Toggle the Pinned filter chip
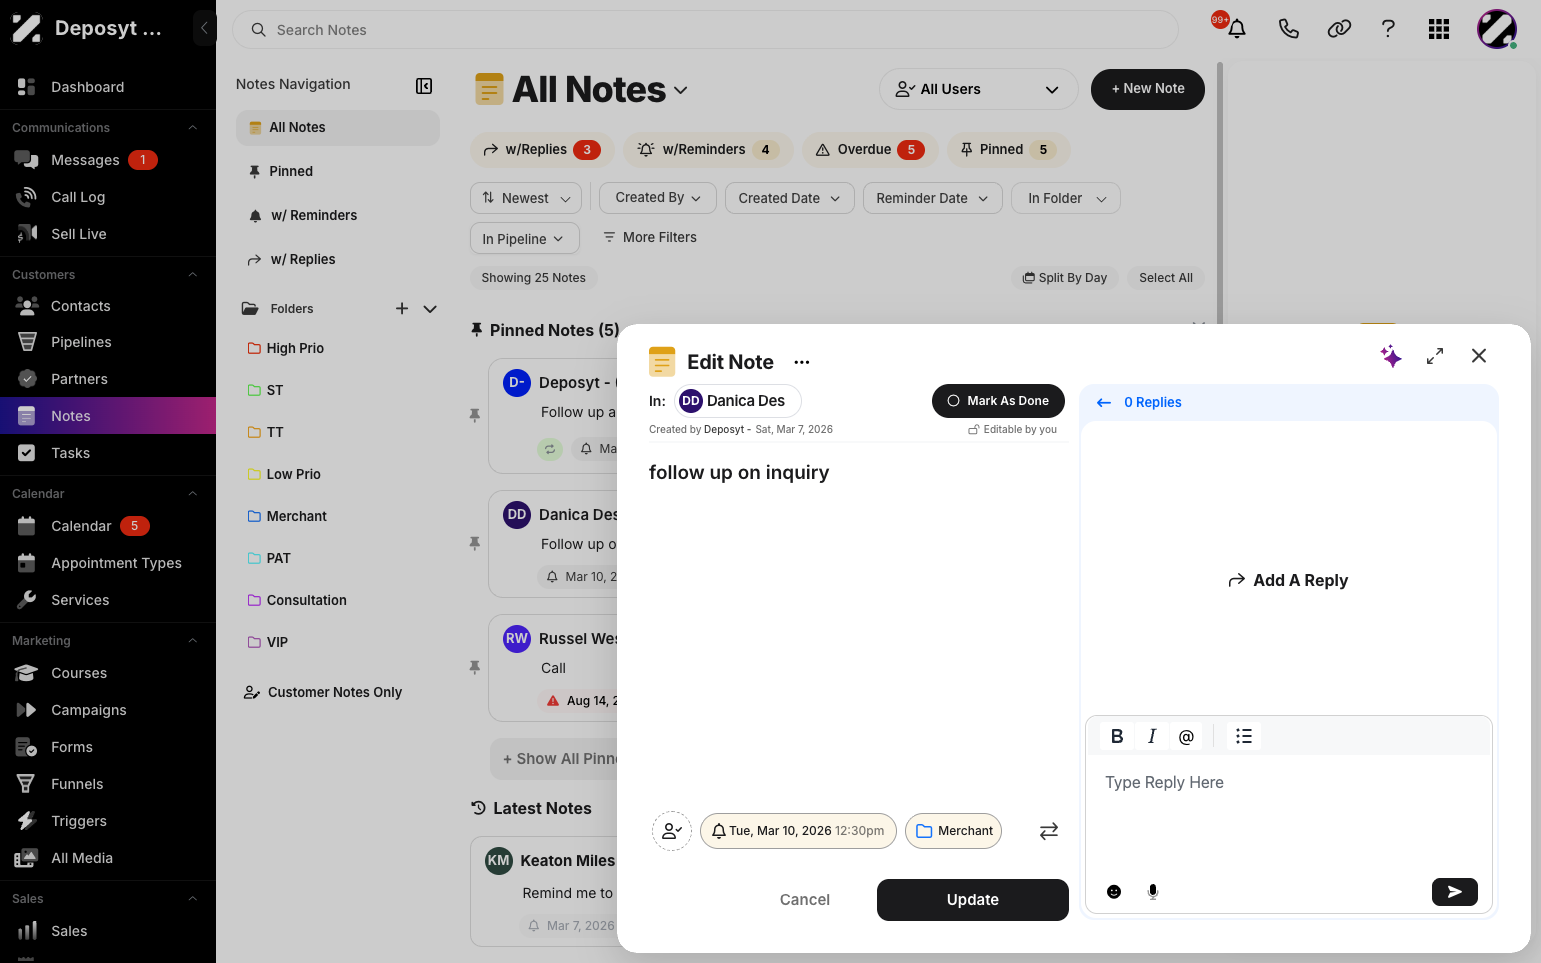1541x963 pixels. tap(1009, 150)
